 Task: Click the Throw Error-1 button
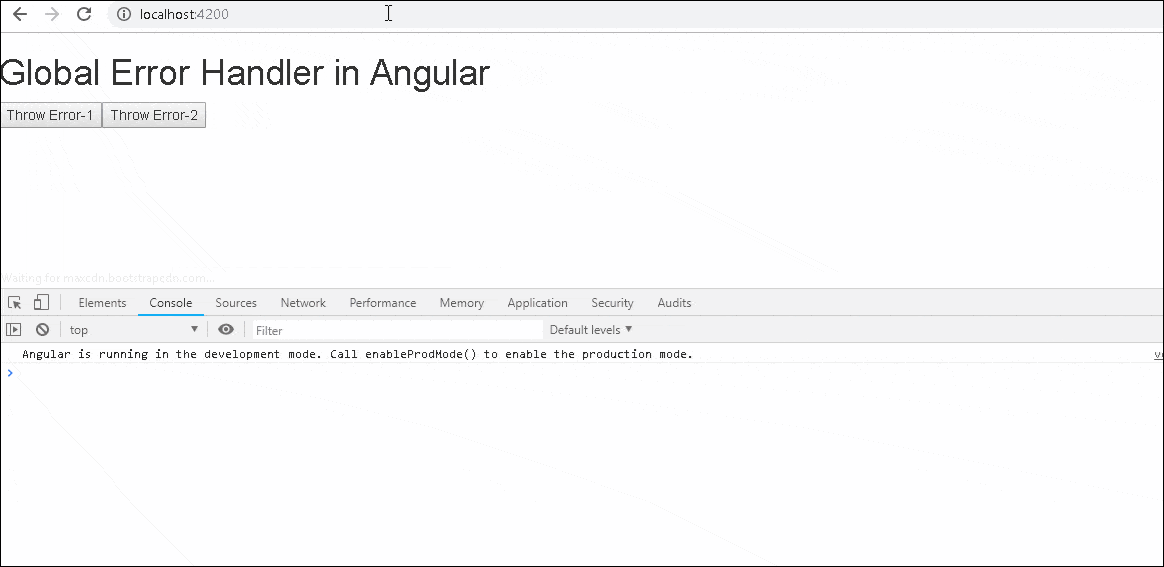tap(50, 115)
